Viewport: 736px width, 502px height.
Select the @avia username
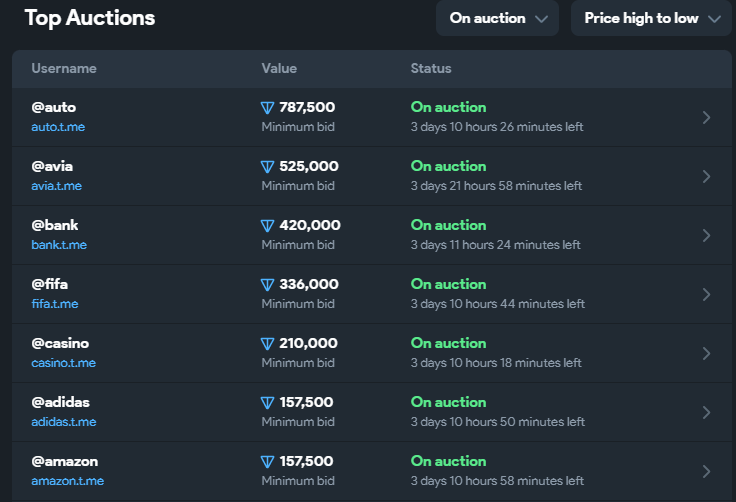pyautogui.click(x=52, y=166)
